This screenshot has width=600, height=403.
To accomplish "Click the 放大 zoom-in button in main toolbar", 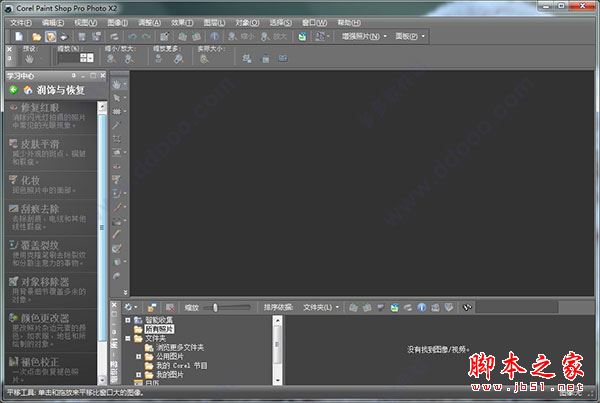I will point(274,37).
